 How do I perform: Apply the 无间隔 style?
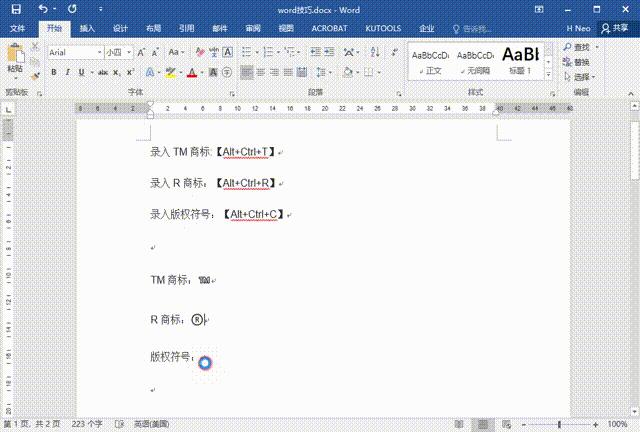coord(475,62)
